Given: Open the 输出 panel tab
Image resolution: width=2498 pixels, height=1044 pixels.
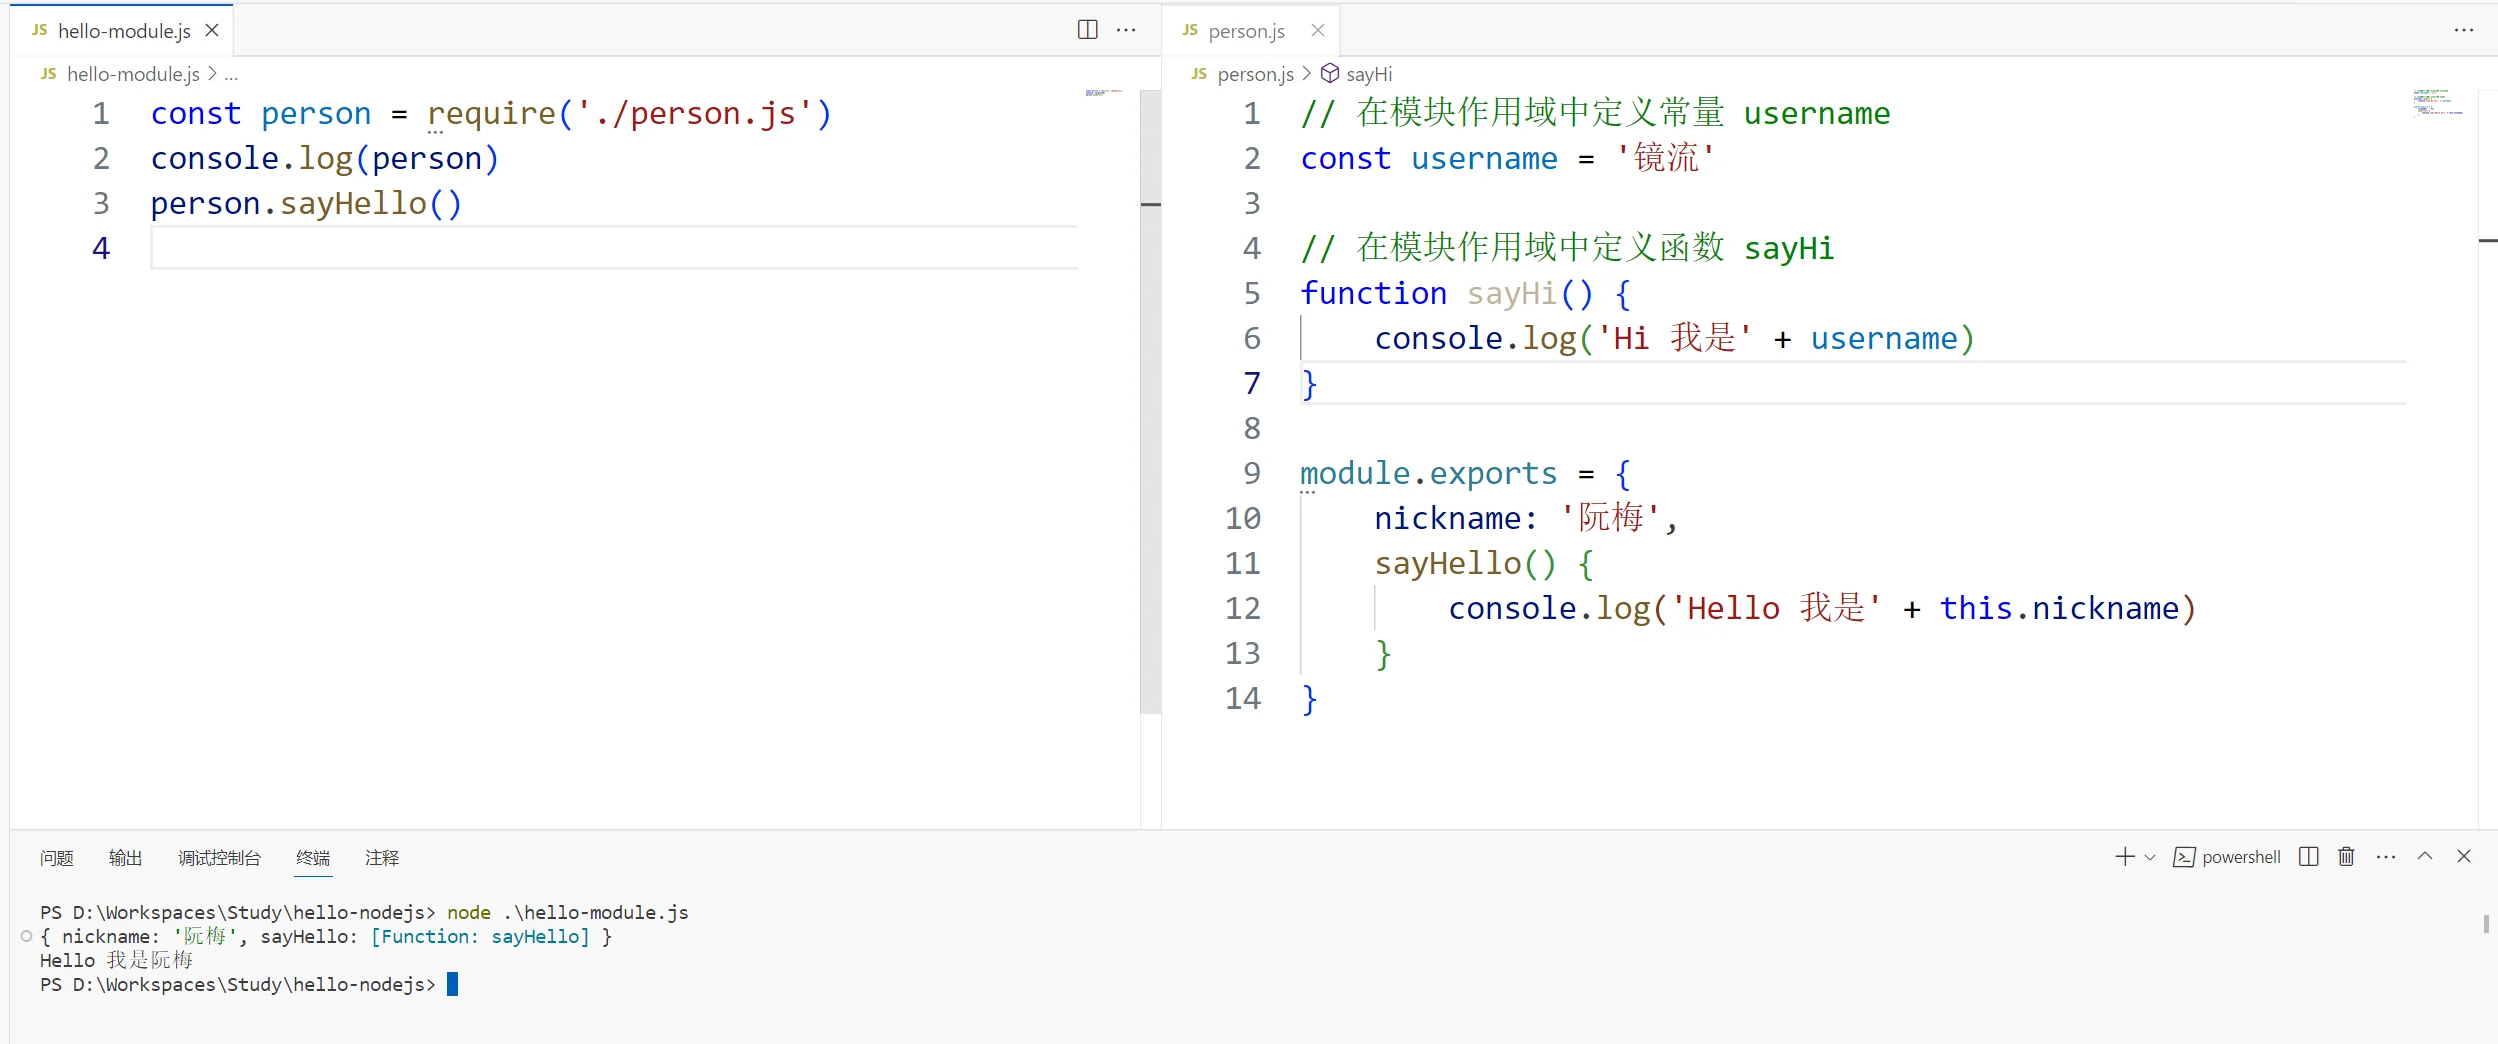Looking at the screenshot, I should point(125,858).
